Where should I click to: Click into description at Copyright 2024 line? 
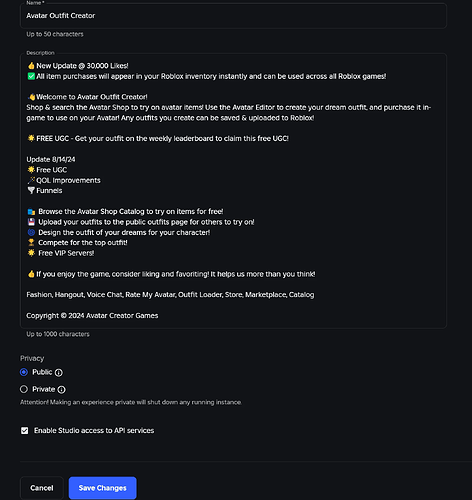coord(92,316)
